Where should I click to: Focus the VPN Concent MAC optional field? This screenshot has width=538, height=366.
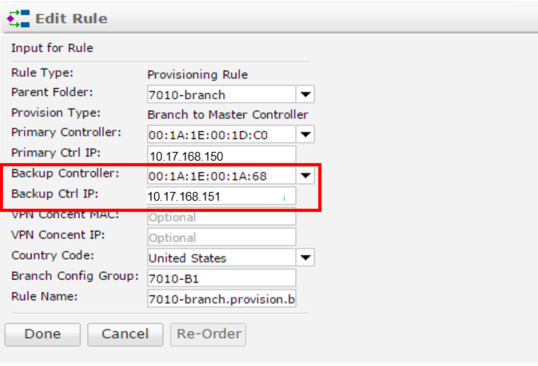coord(221,217)
